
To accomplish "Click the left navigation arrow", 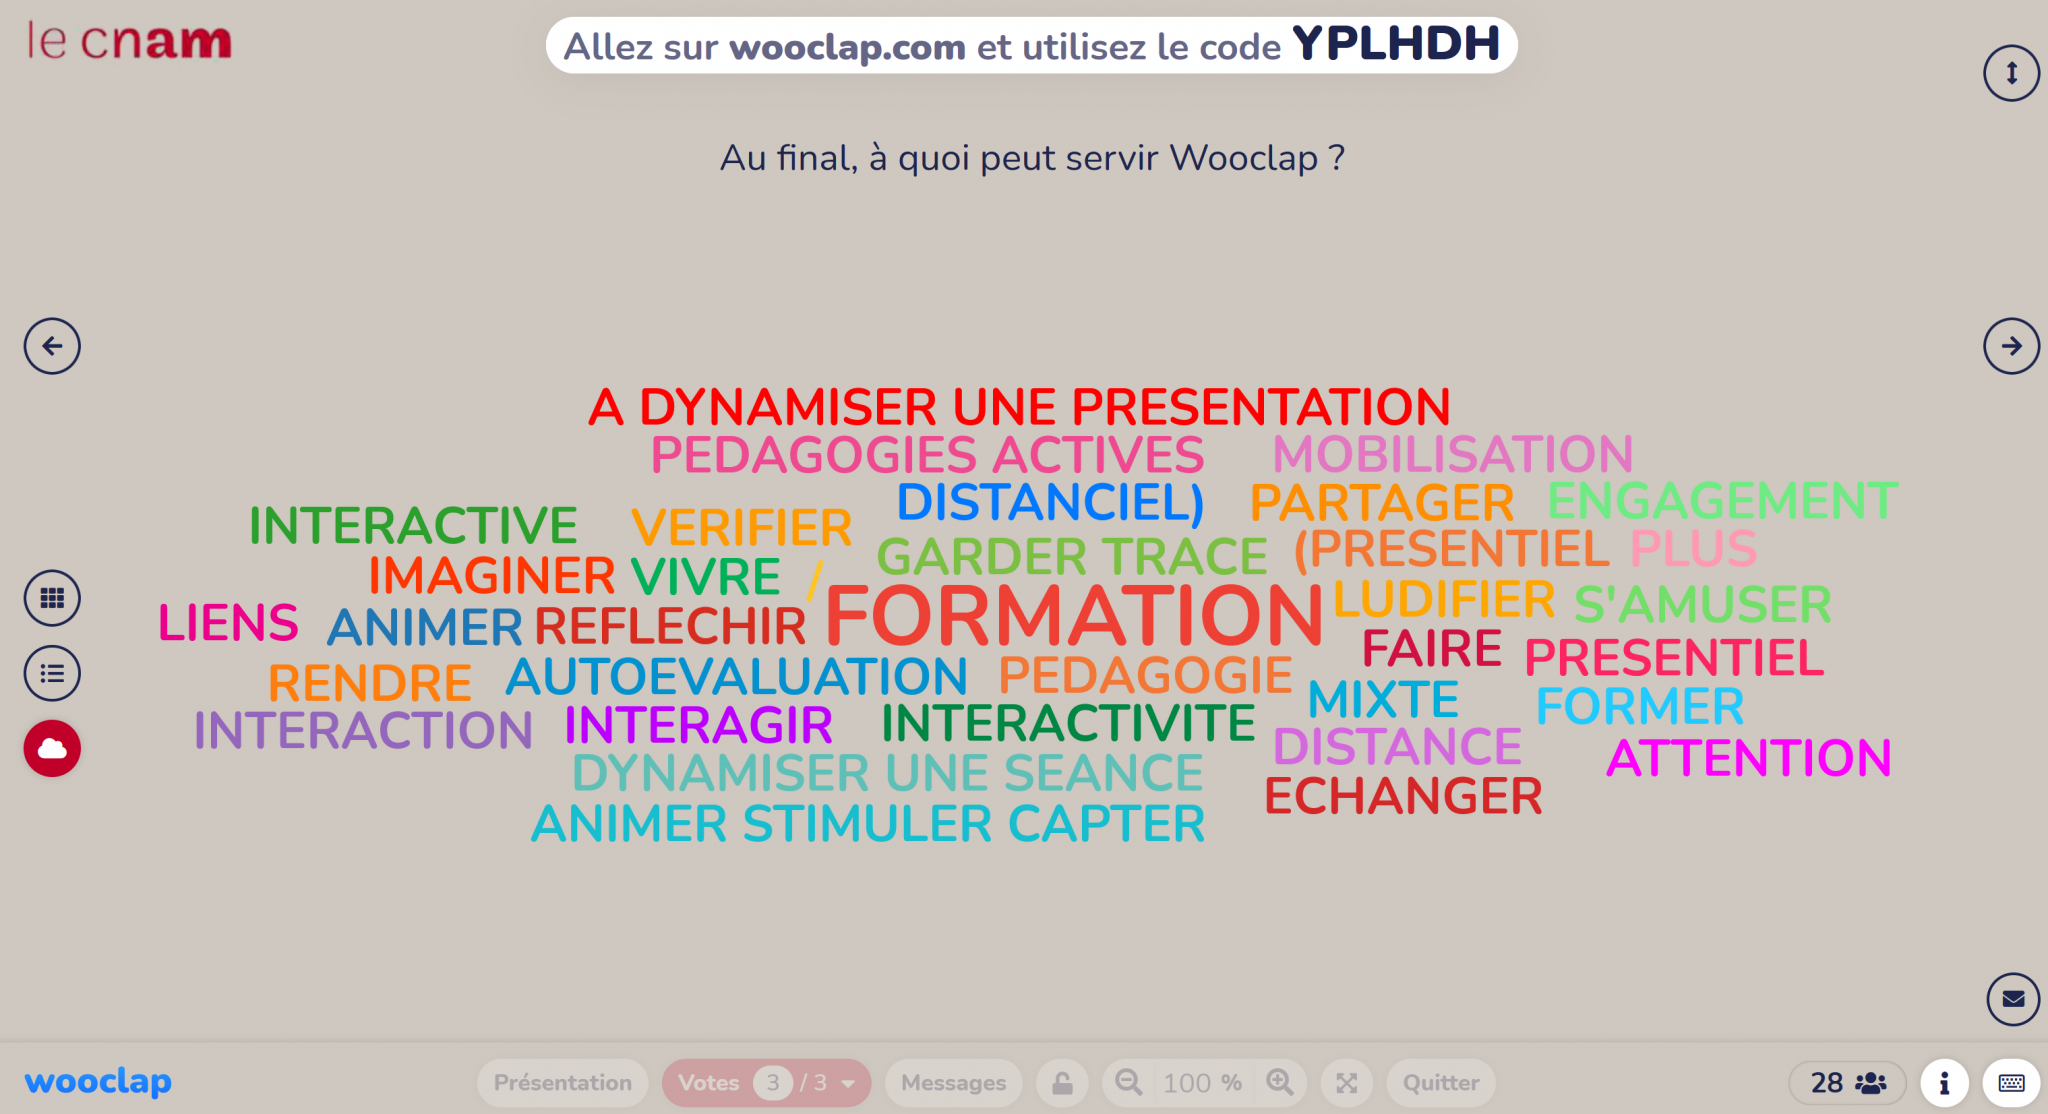I will (52, 346).
